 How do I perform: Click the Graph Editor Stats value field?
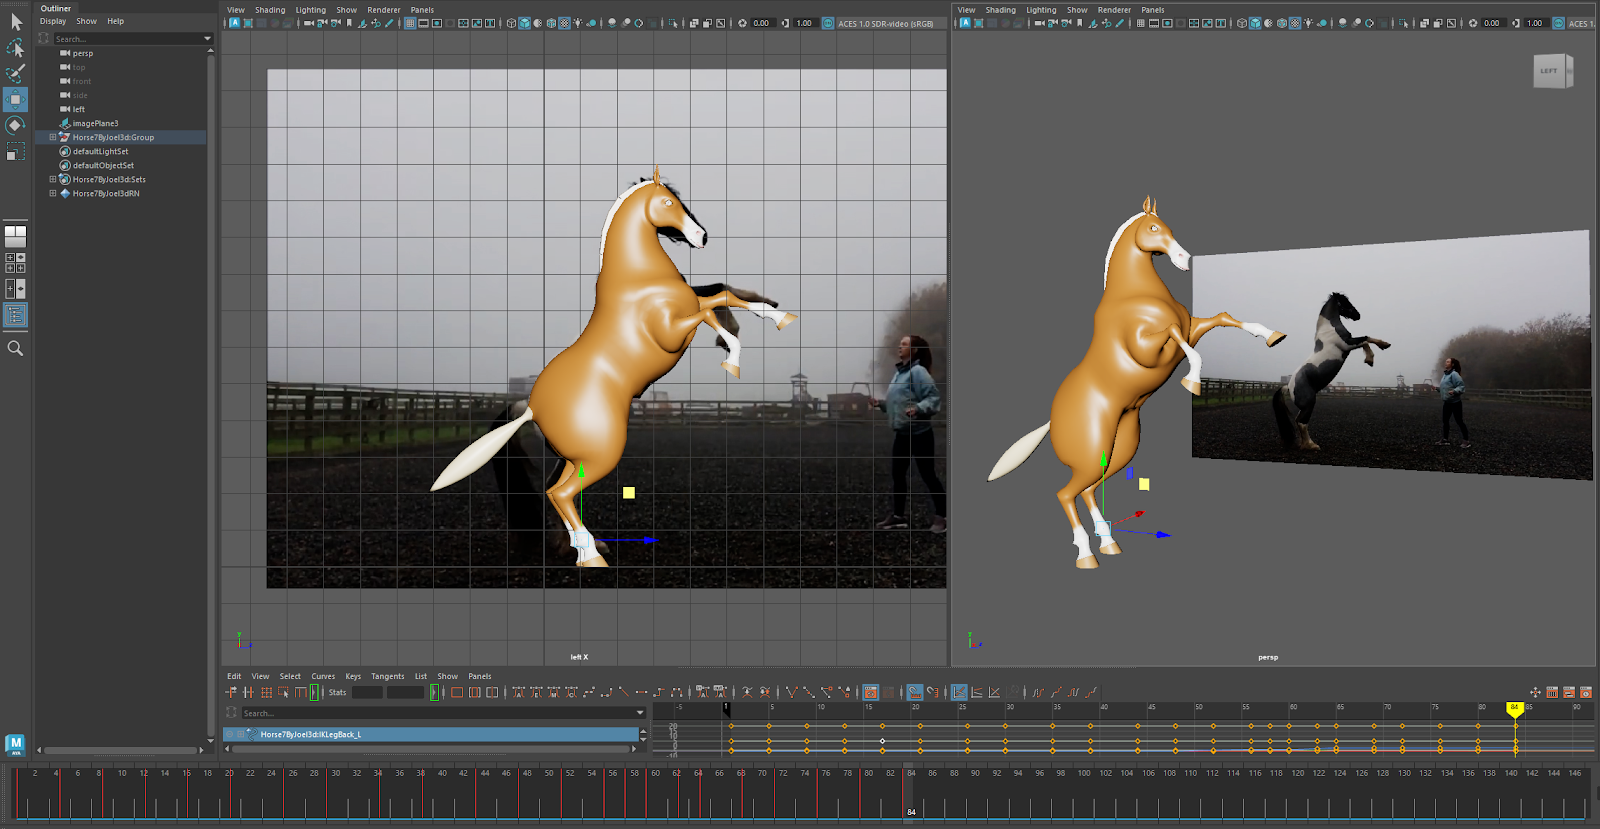(366, 692)
